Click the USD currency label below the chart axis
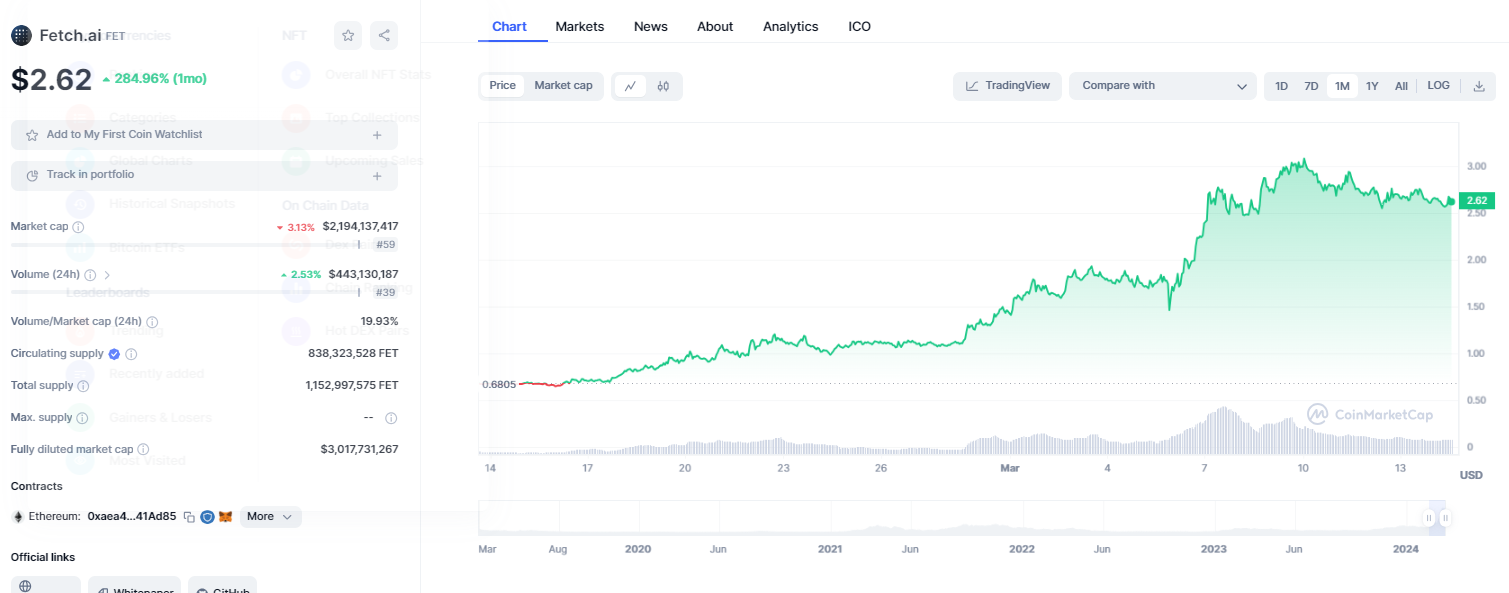1509x593 pixels. click(x=1471, y=475)
